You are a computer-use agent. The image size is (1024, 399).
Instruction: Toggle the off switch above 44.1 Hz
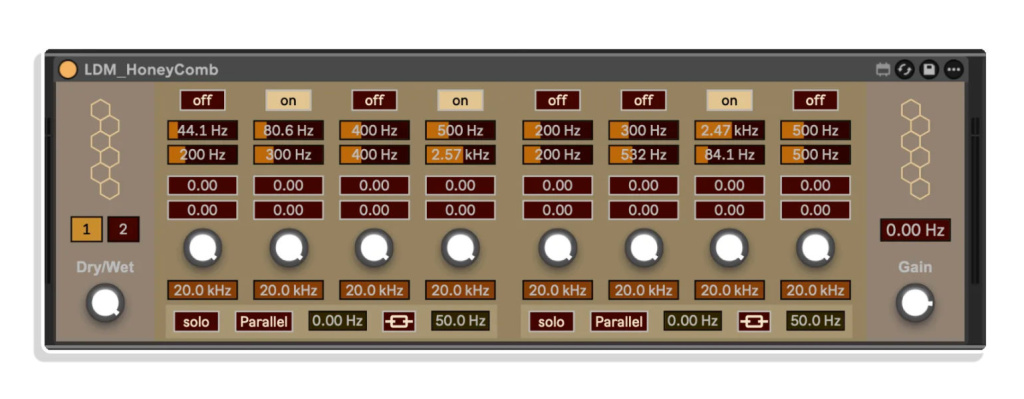click(202, 101)
